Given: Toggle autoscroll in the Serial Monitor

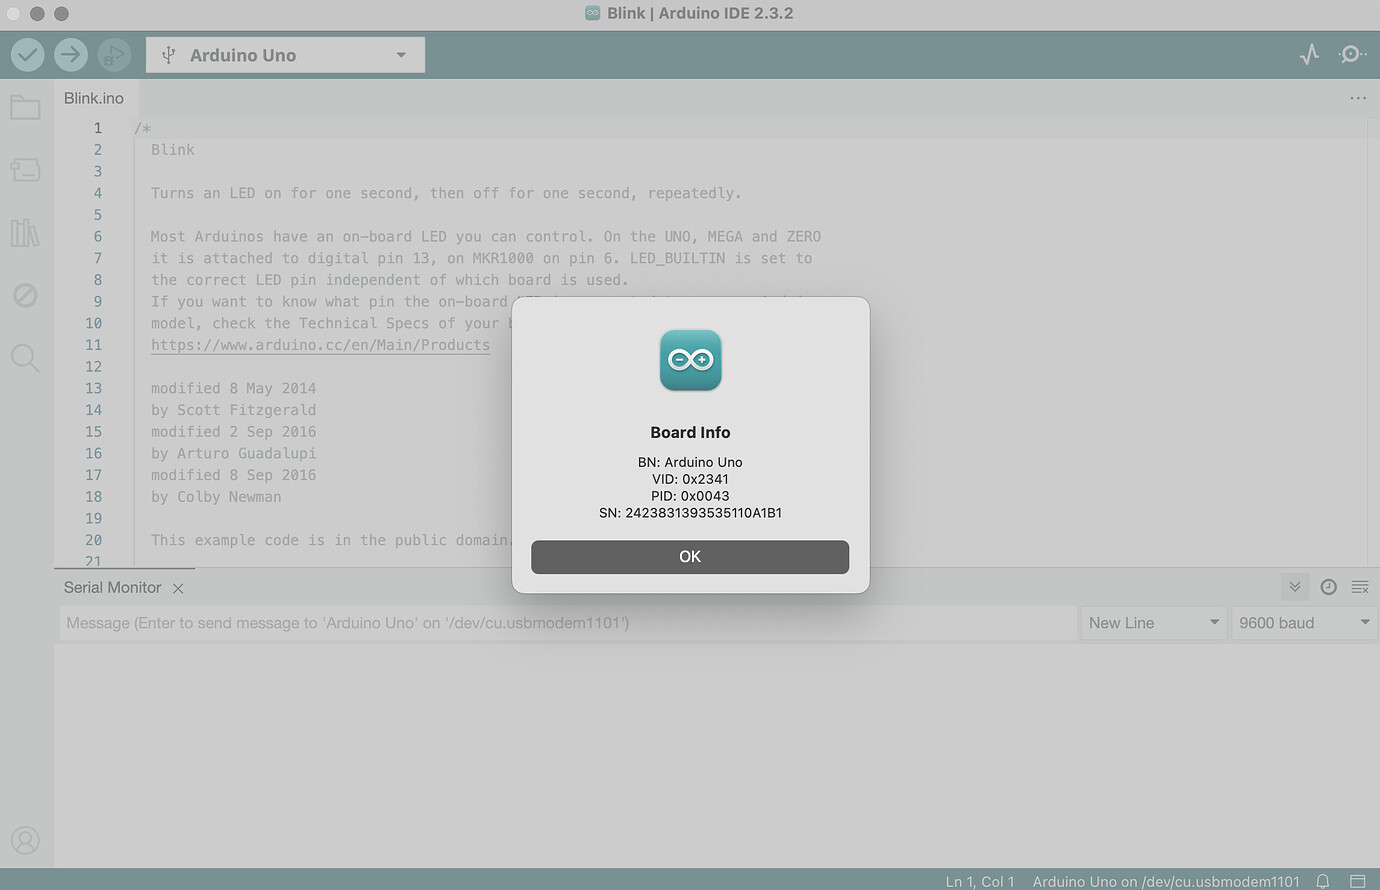Looking at the screenshot, I should coord(1294,587).
